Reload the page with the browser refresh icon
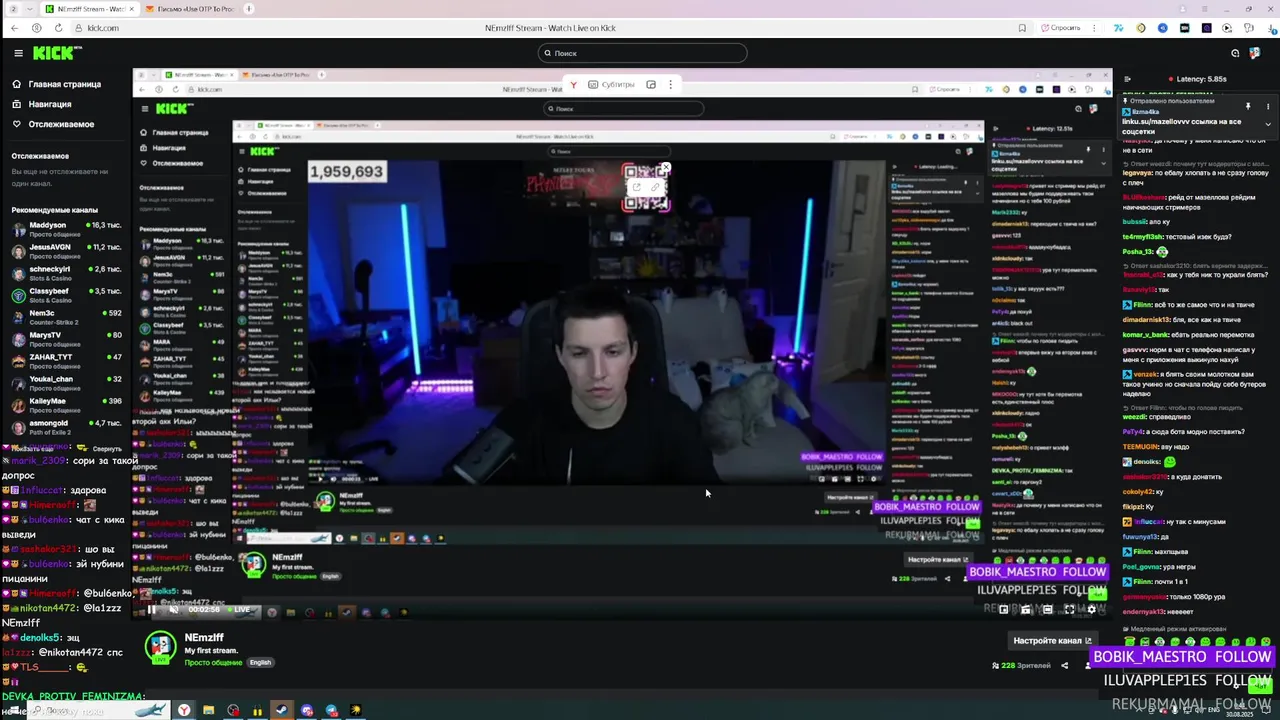The height and width of the screenshot is (720, 1280). (58, 28)
